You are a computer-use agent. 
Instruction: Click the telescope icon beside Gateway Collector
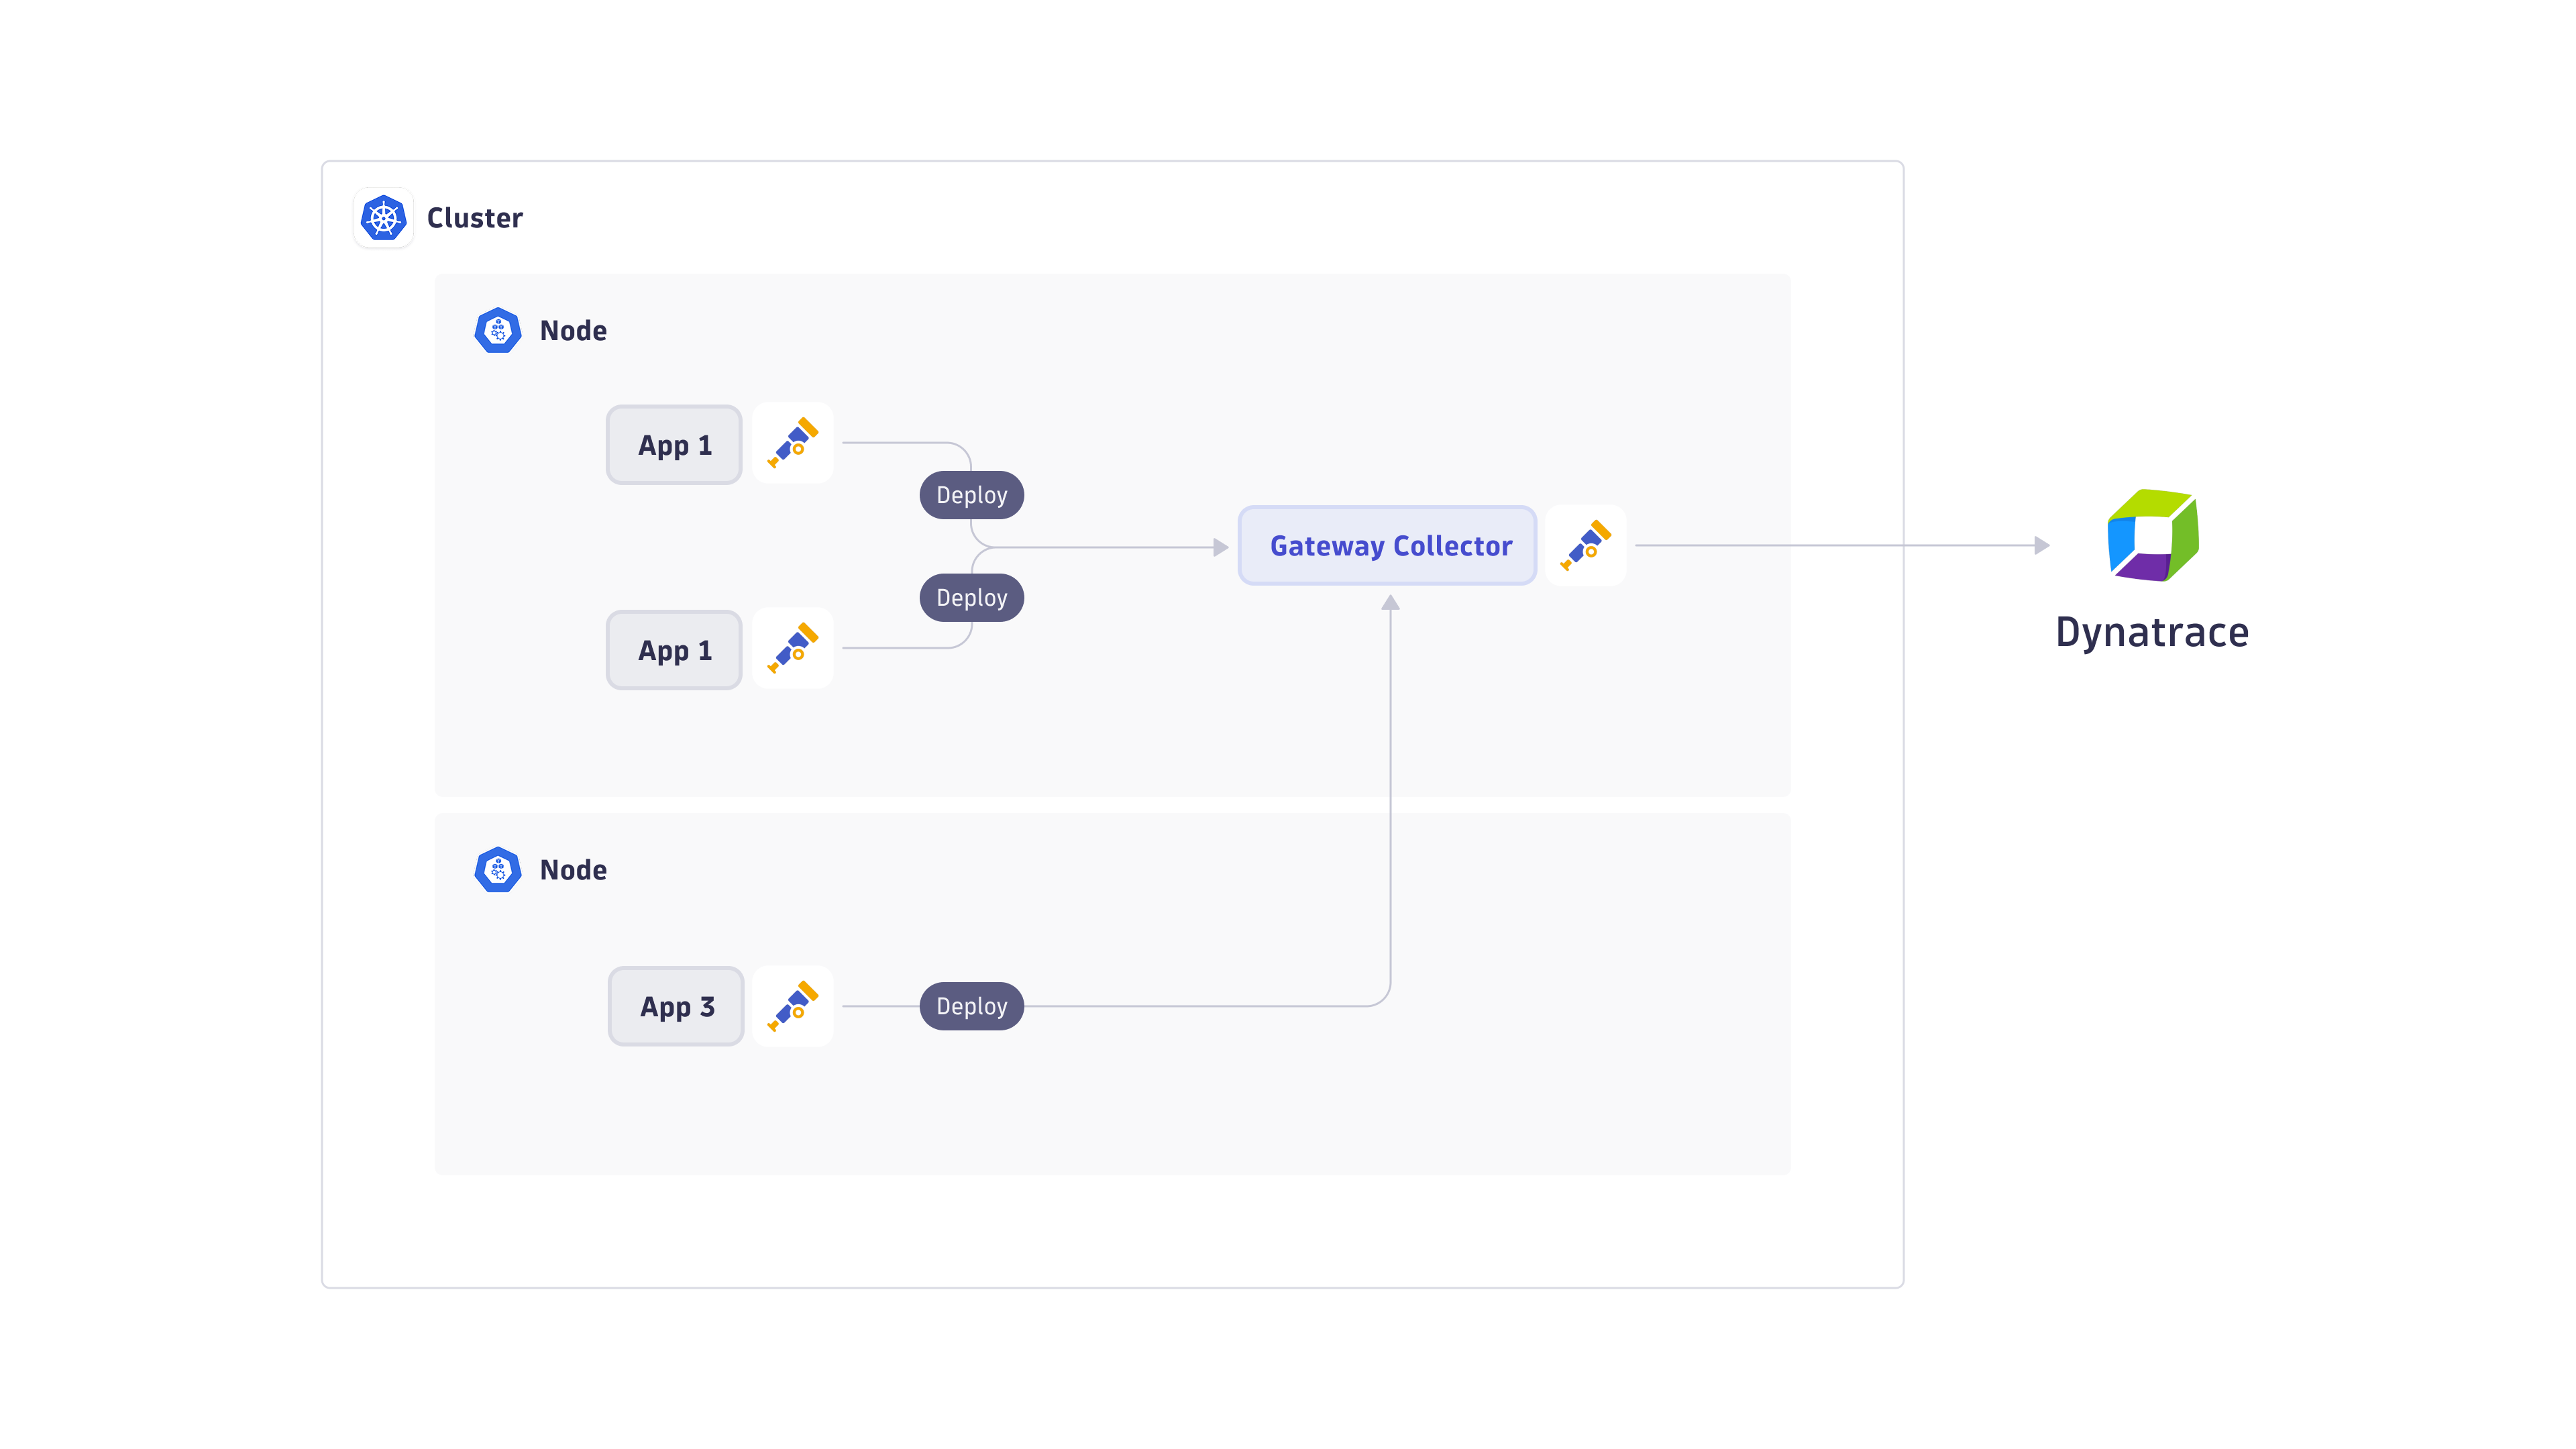[1586, 545]
